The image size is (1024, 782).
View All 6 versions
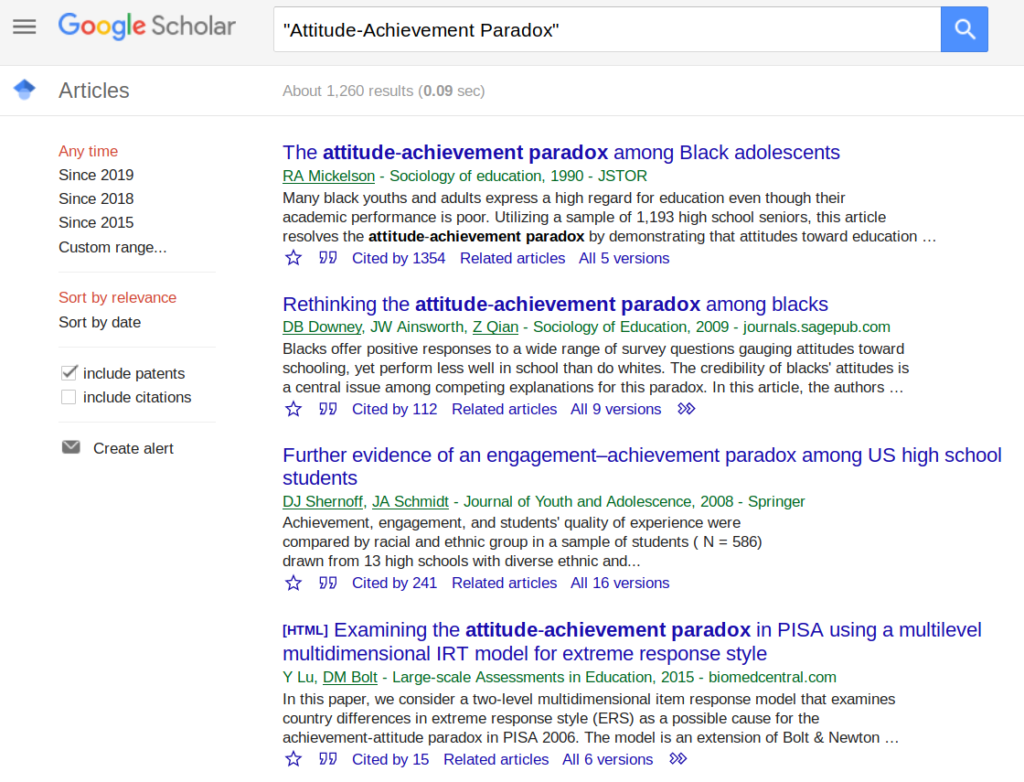(607, 759)
